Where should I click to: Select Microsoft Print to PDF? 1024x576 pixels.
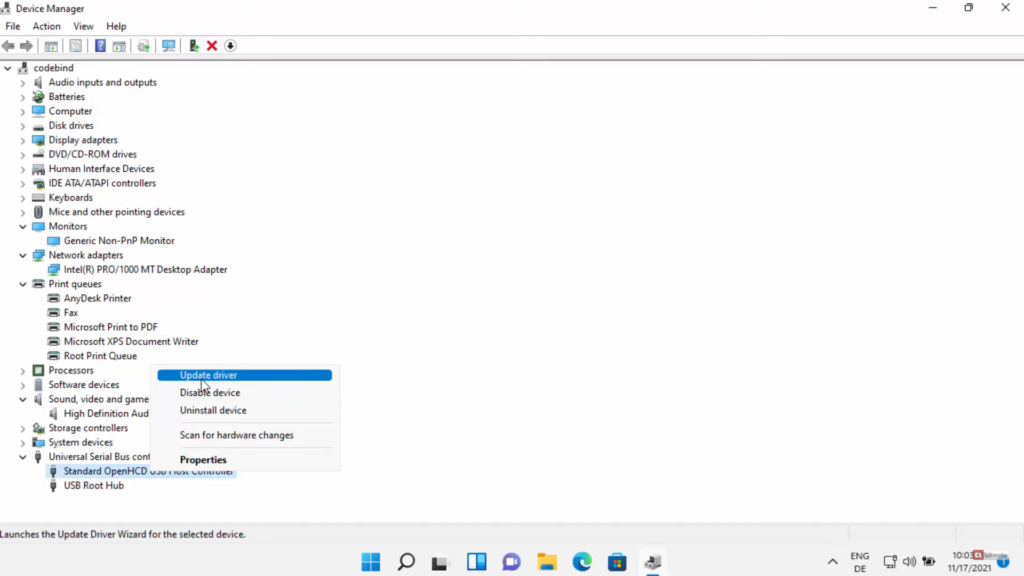point(110,327)
